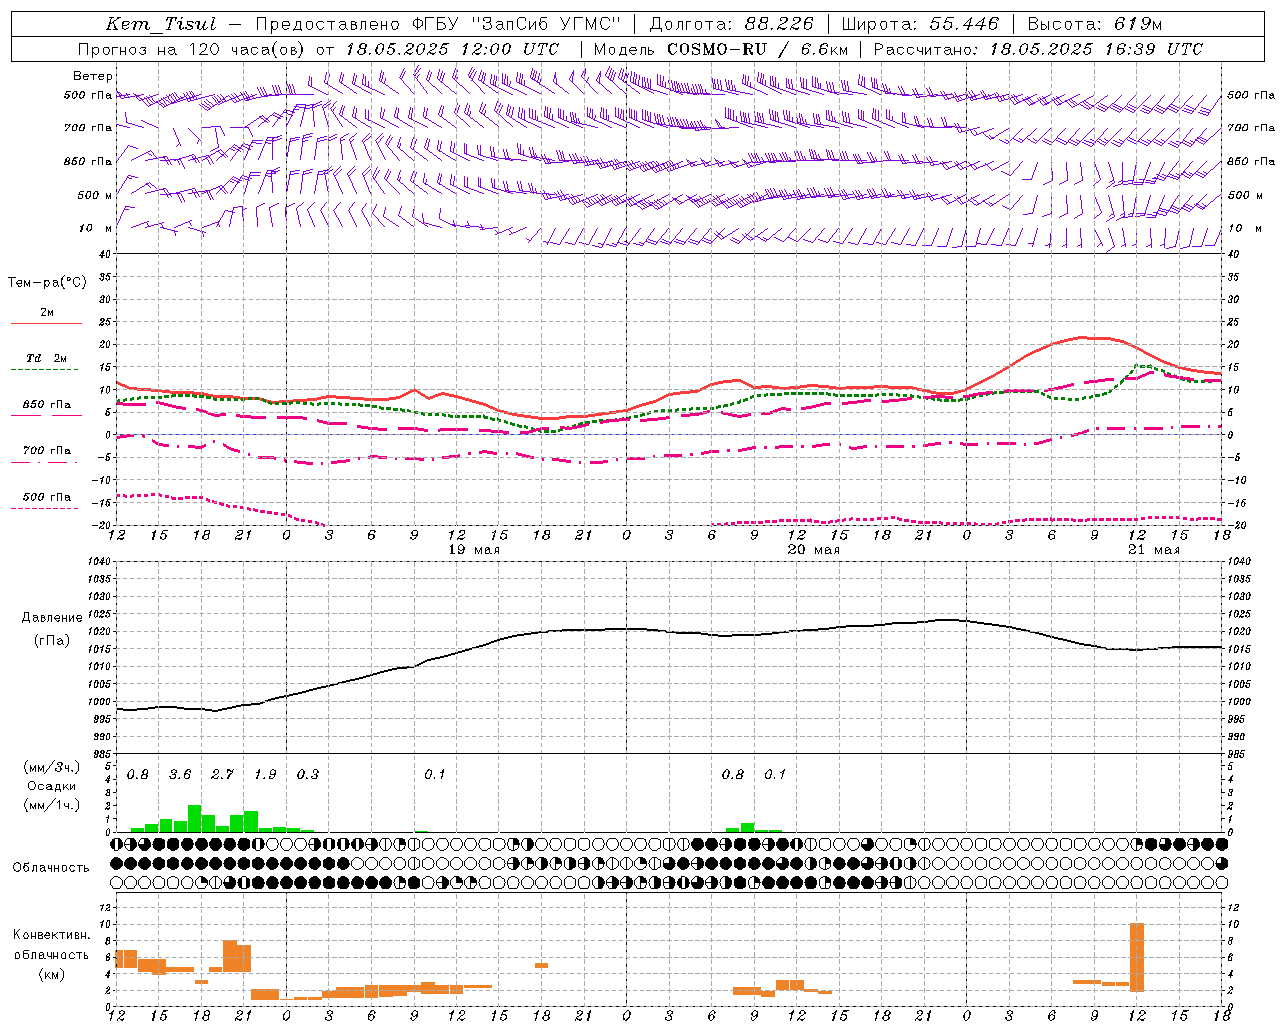Screen dimensions: 1280x1024
Task: Click the 'Td 2м' dew point legend entry
Action: pos(46,361)
